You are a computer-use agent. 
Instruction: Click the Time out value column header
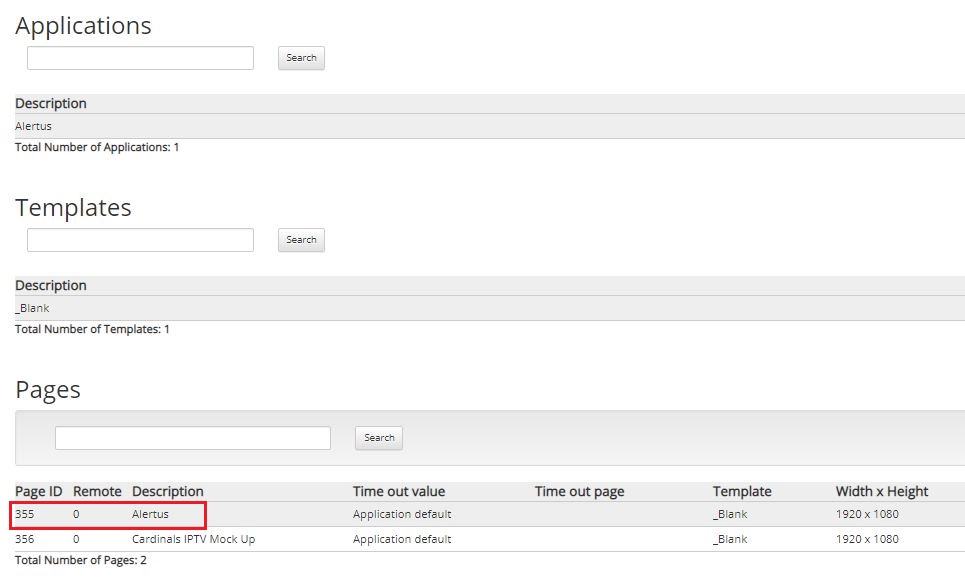coord(399,491)
